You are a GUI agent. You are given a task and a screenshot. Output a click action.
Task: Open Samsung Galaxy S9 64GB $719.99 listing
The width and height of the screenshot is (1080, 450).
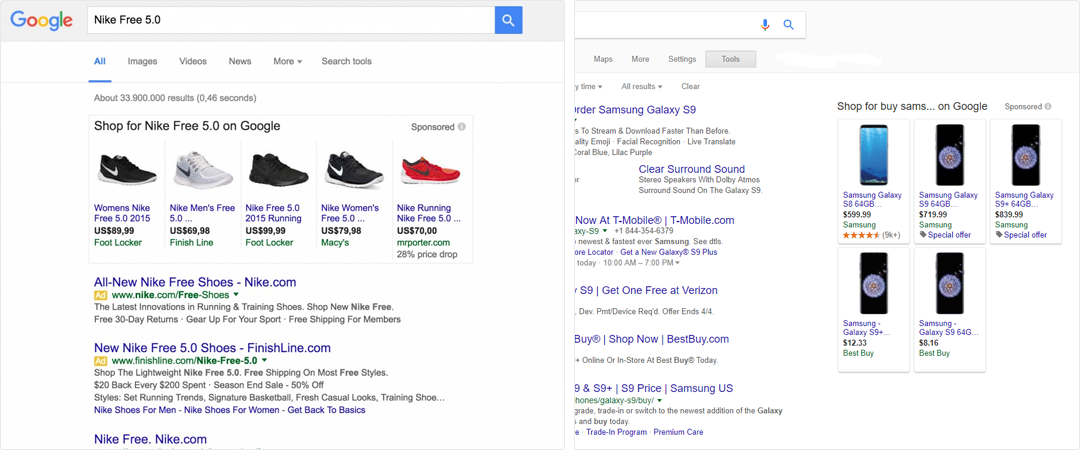point(948,200)
